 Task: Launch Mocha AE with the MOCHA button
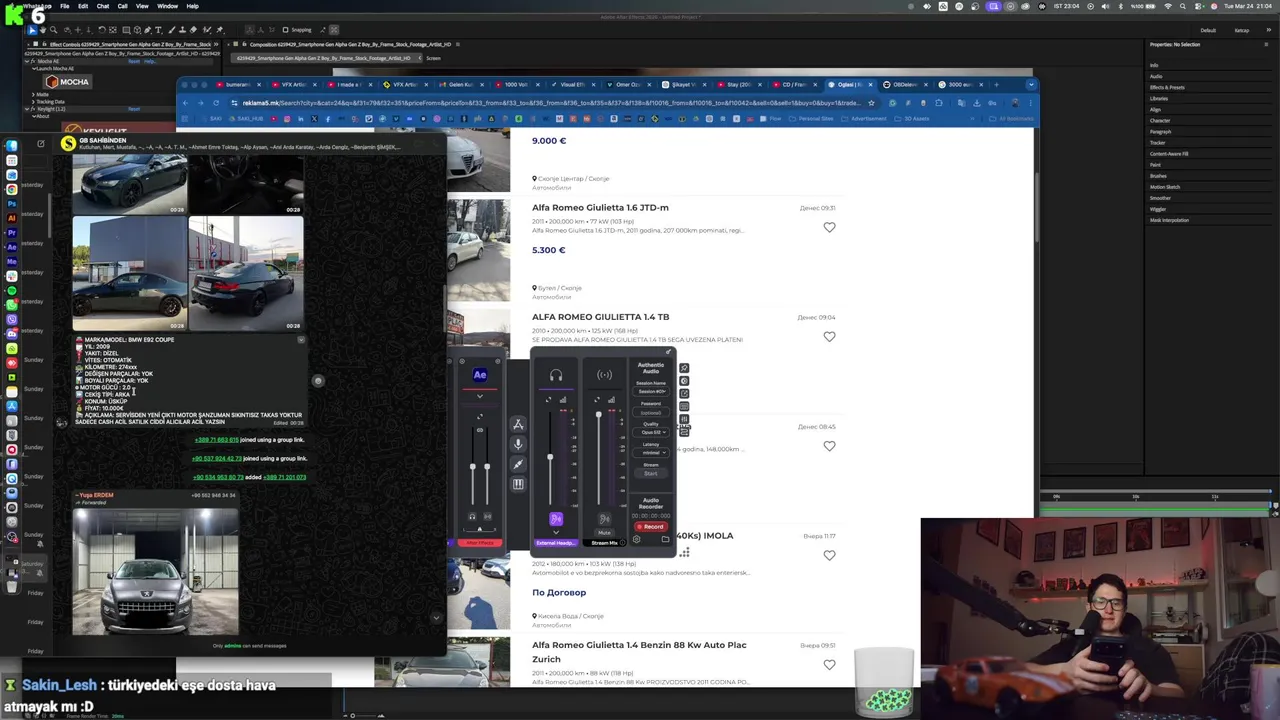[x=67, y=82]
